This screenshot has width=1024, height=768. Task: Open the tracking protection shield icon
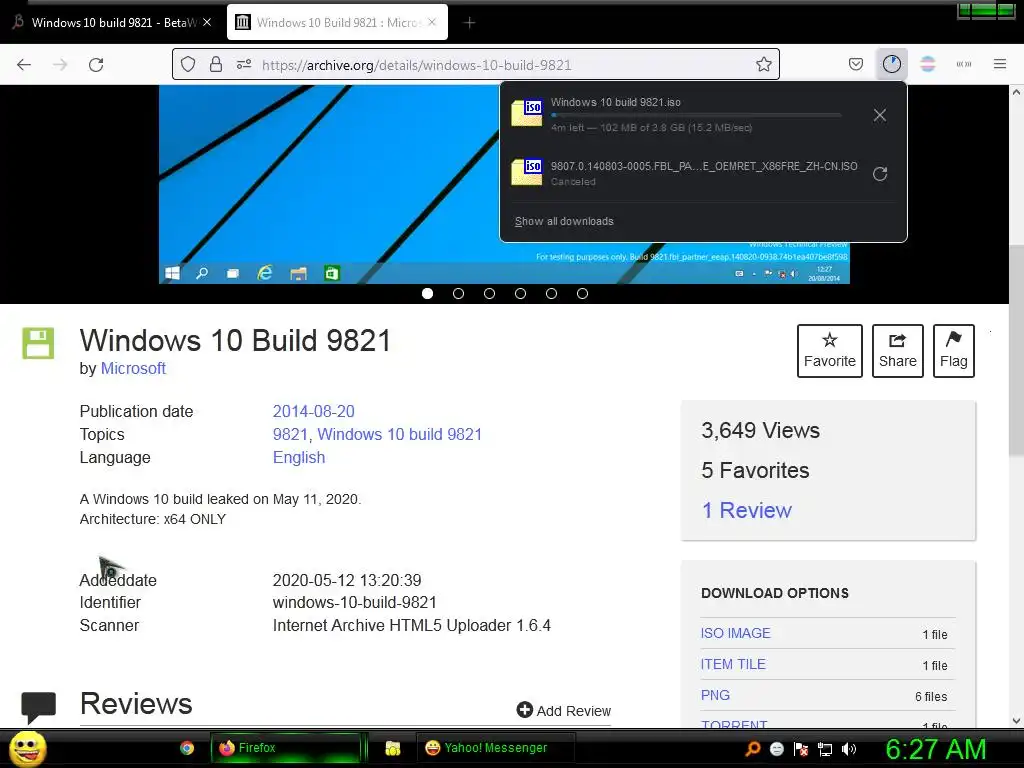[x=188, y=65]
